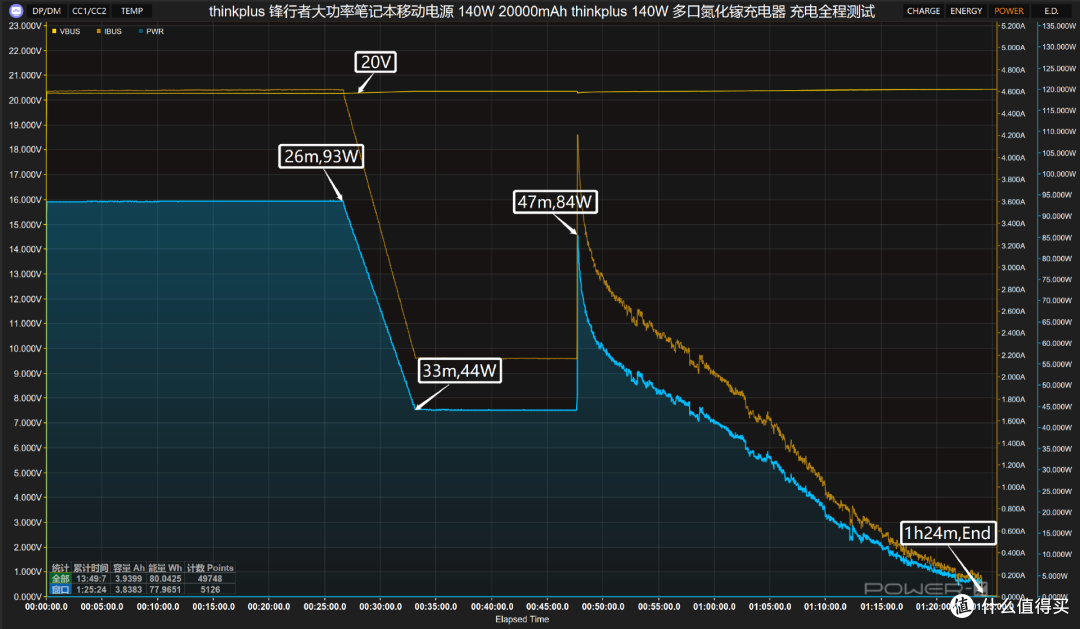The height and width of the screenshot is (629, 1080).
Task: Click the 5.200A current axis label
Action: 1012,25
